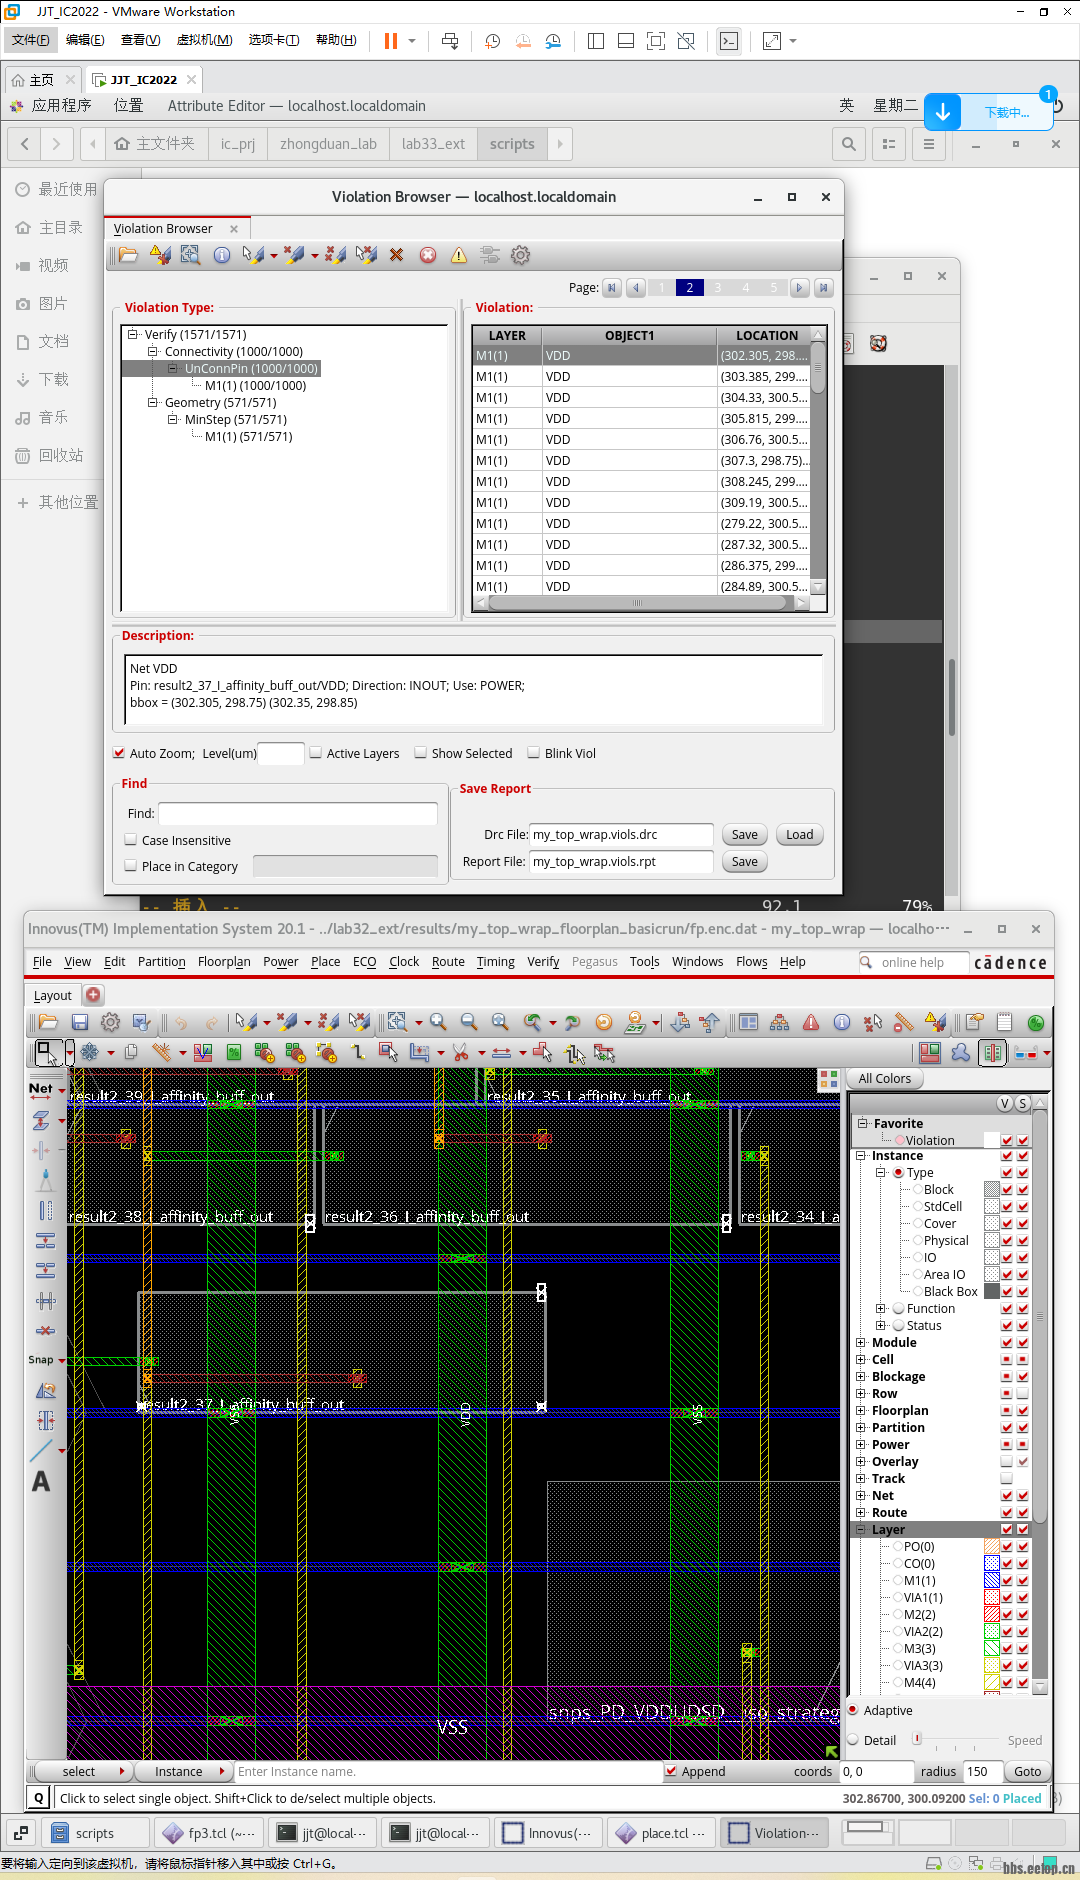The height and width of the screenshot is (1880, 1080).
Task: Select the Adaptive radio button
Action: (854, 1710)
